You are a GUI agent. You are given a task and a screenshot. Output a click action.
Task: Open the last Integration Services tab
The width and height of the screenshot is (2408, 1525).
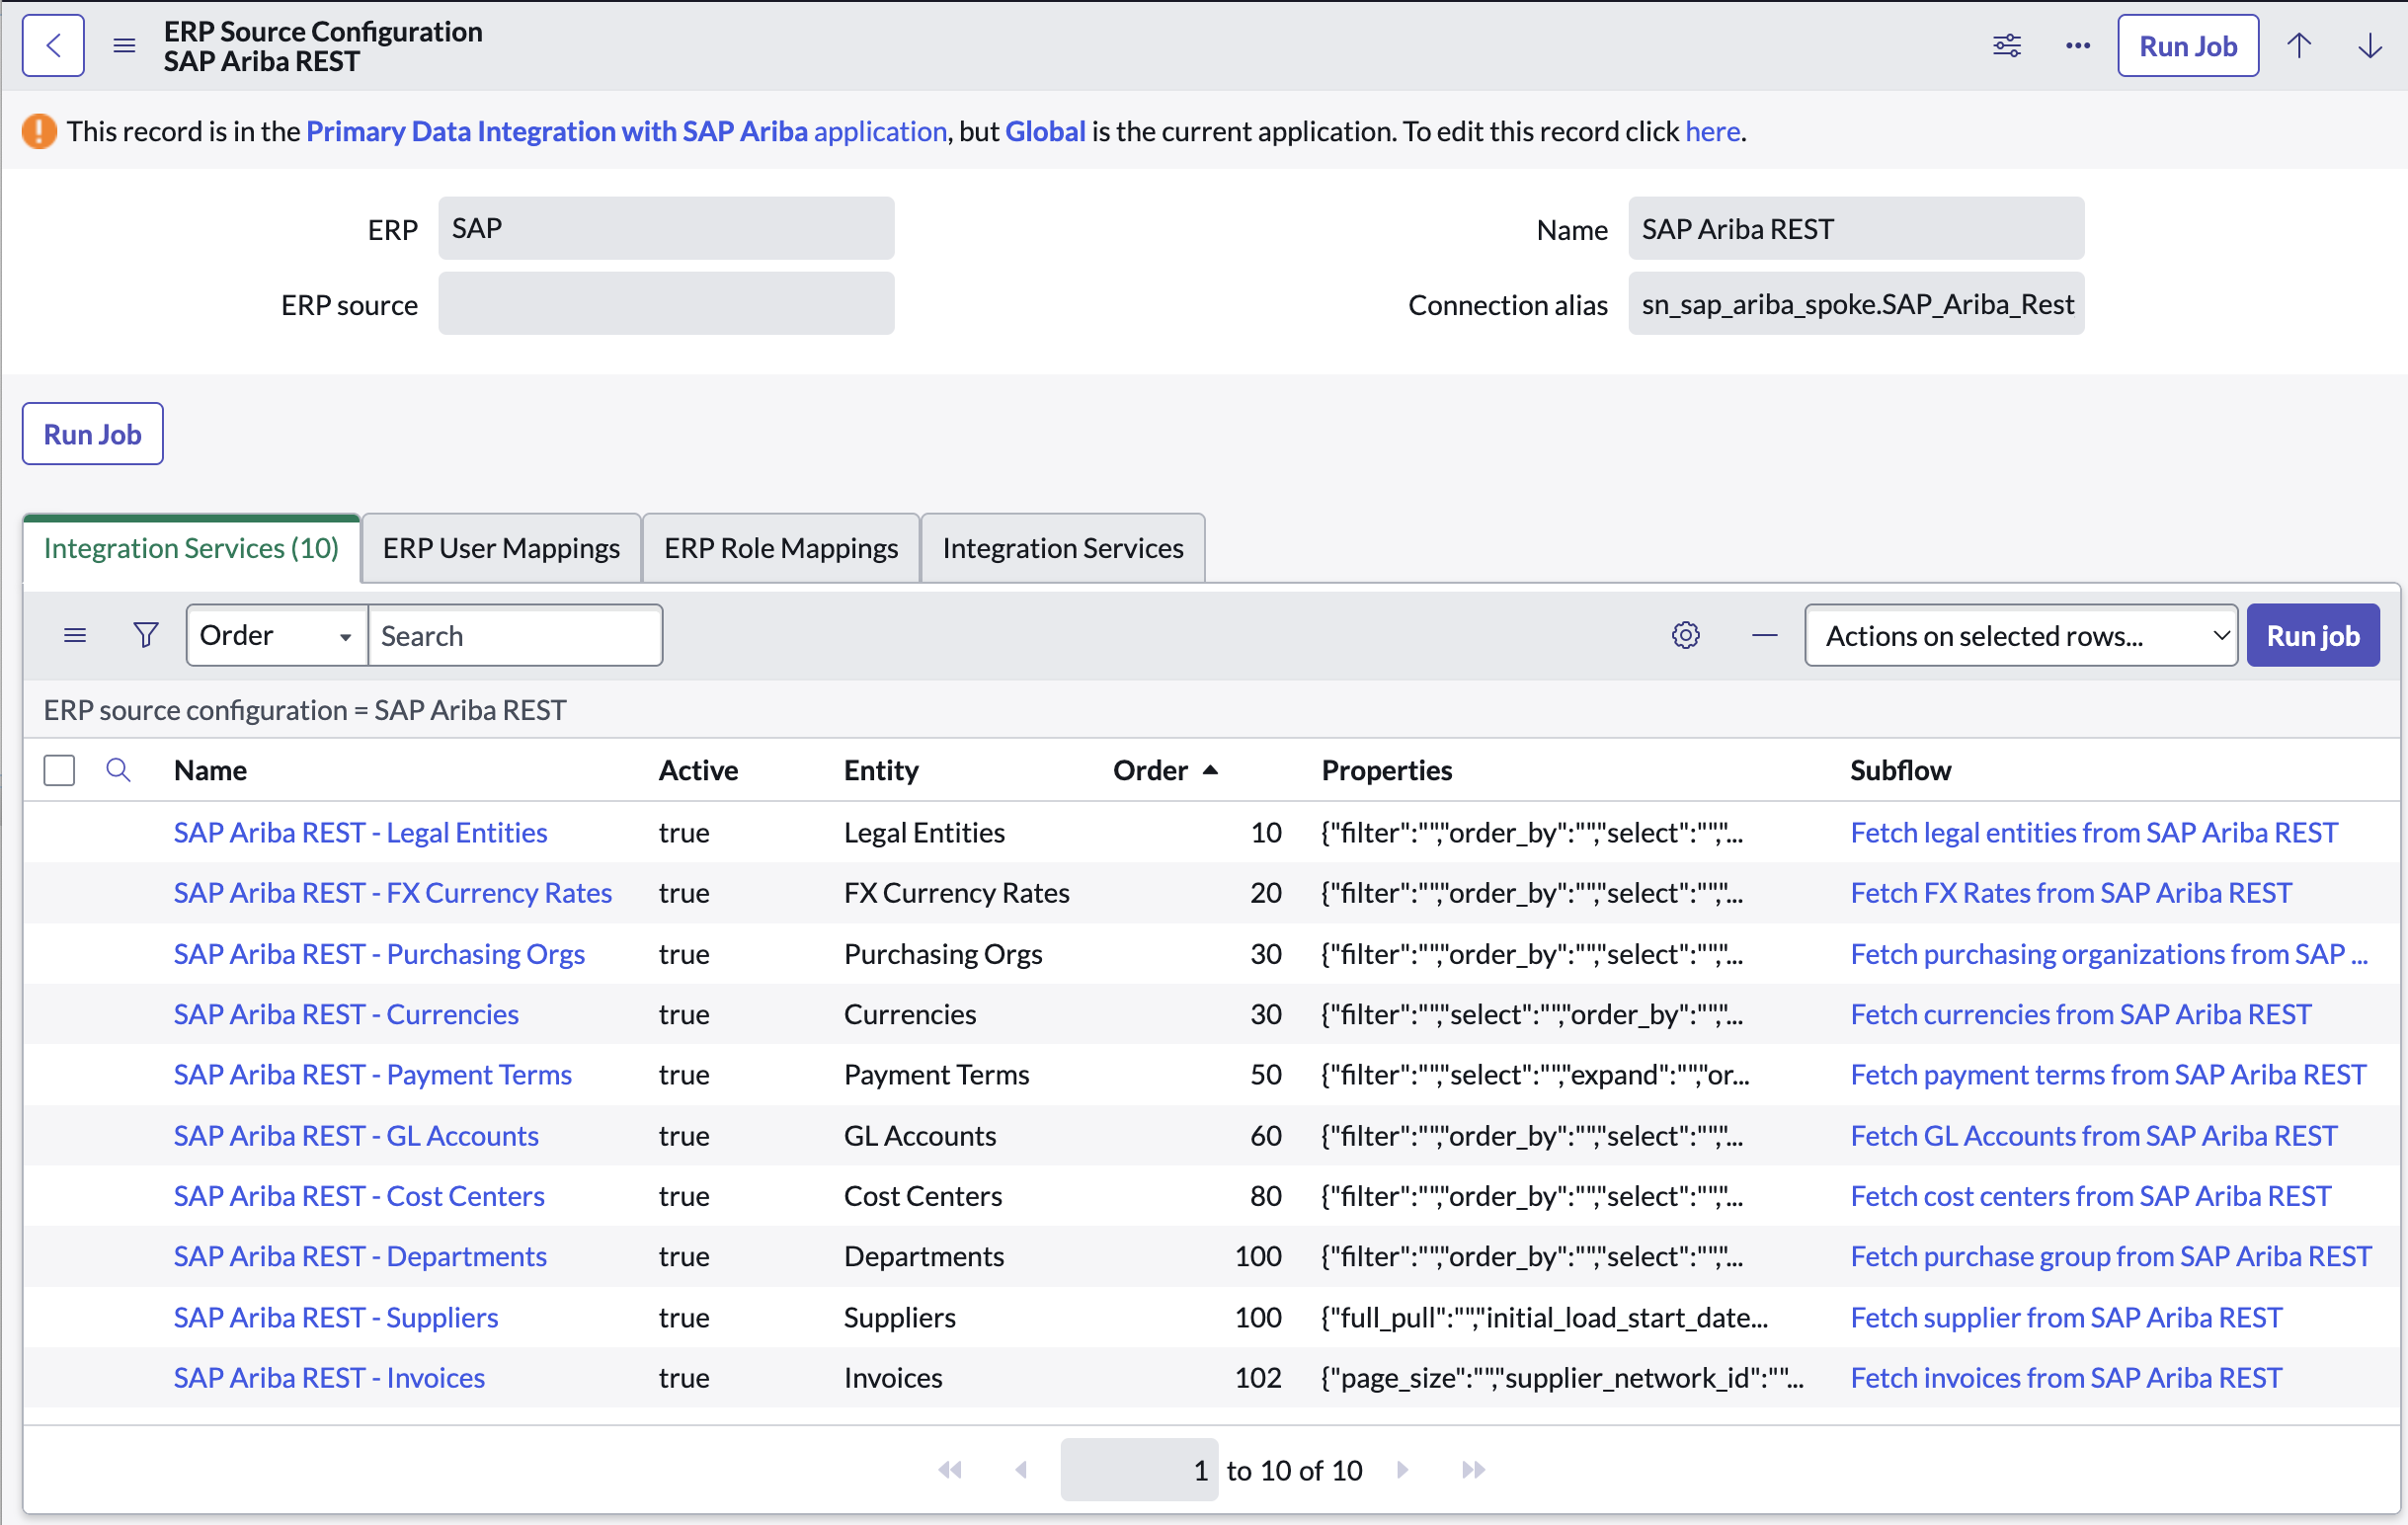tap(1062, 548)
